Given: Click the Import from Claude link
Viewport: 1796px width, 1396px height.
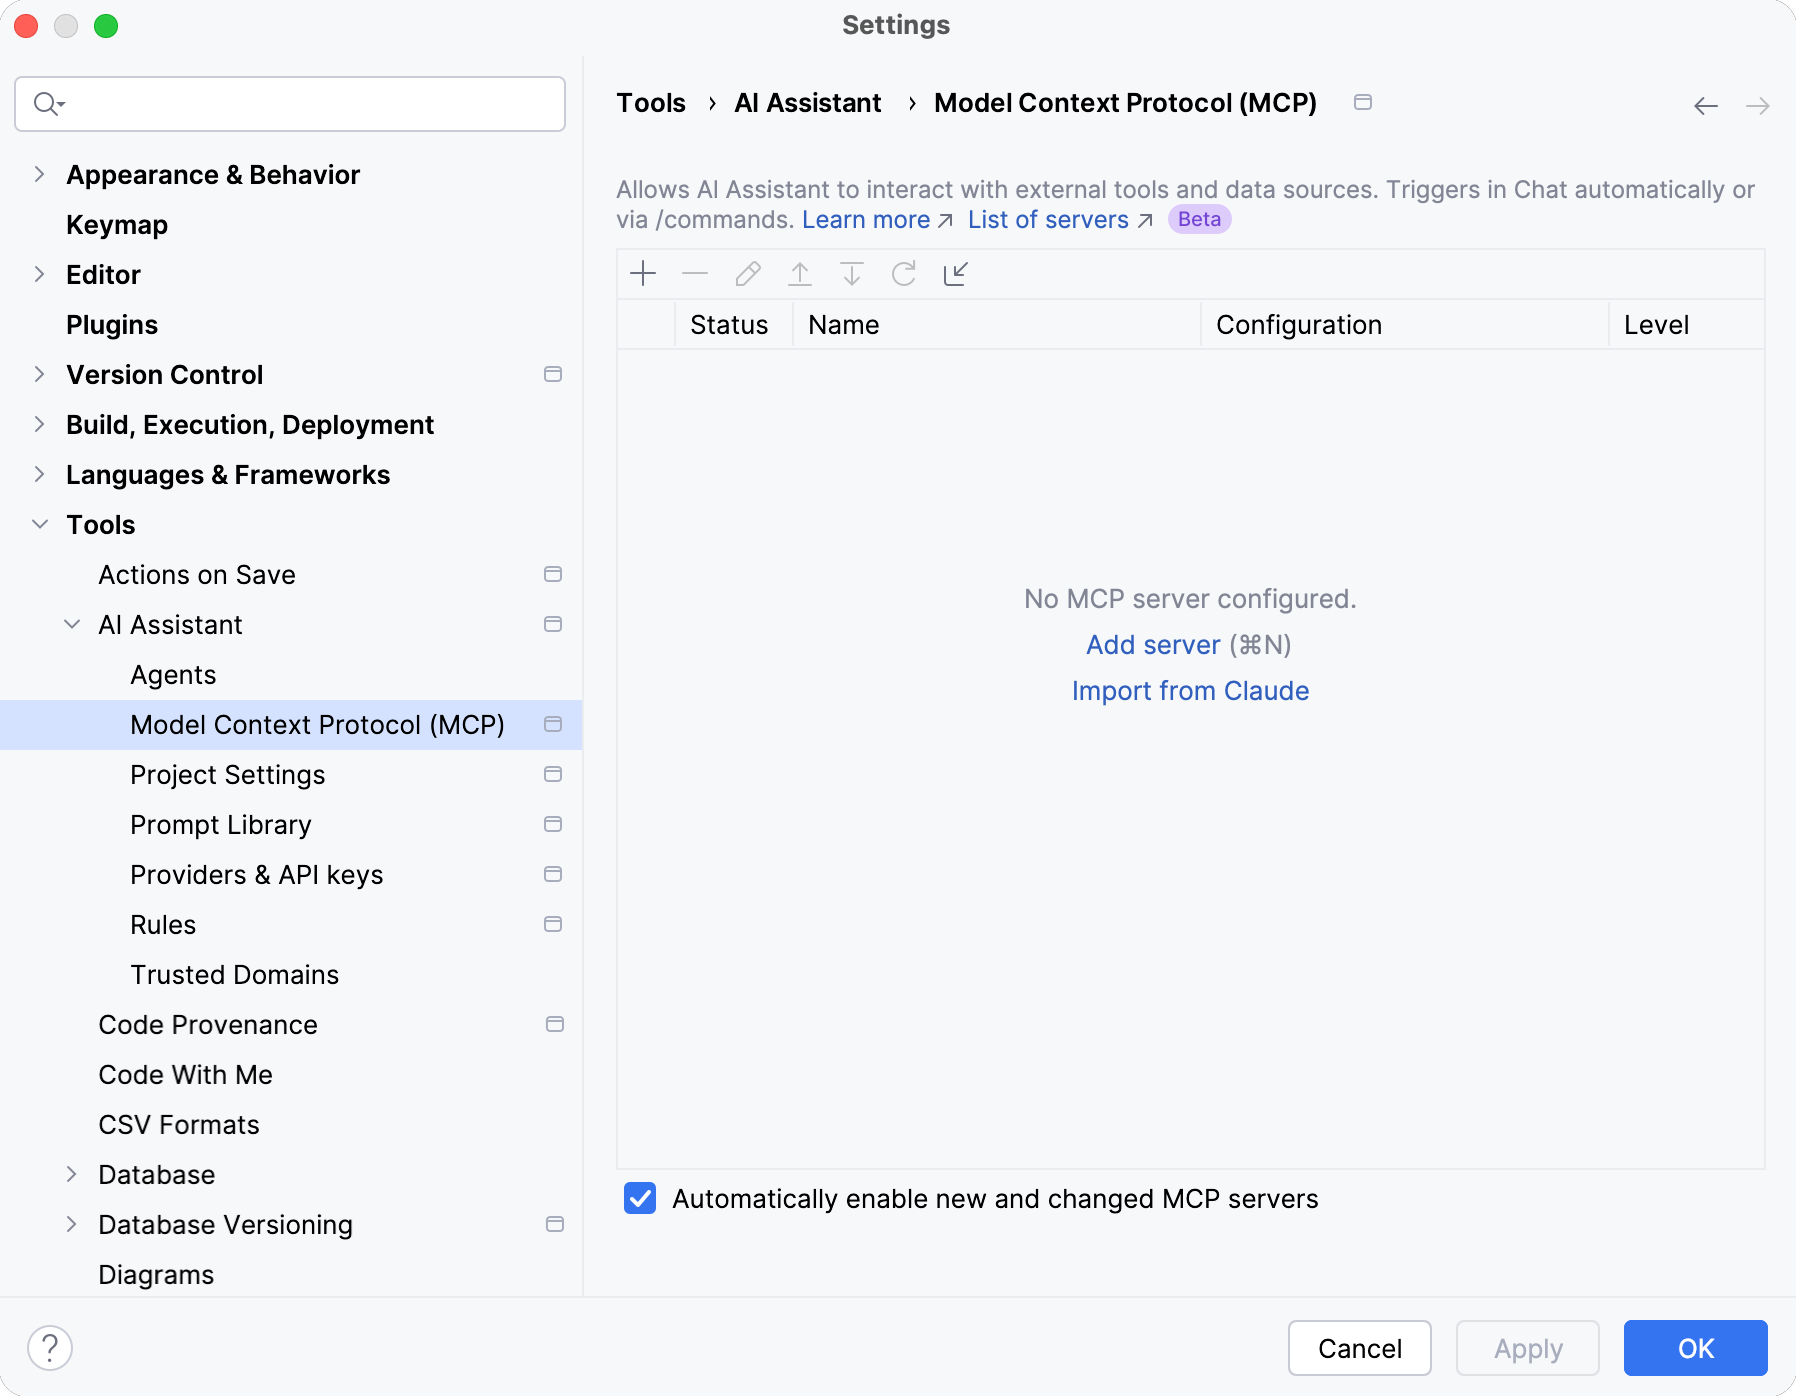Looking at the screenshot, I should click(x=1189, y=690).
